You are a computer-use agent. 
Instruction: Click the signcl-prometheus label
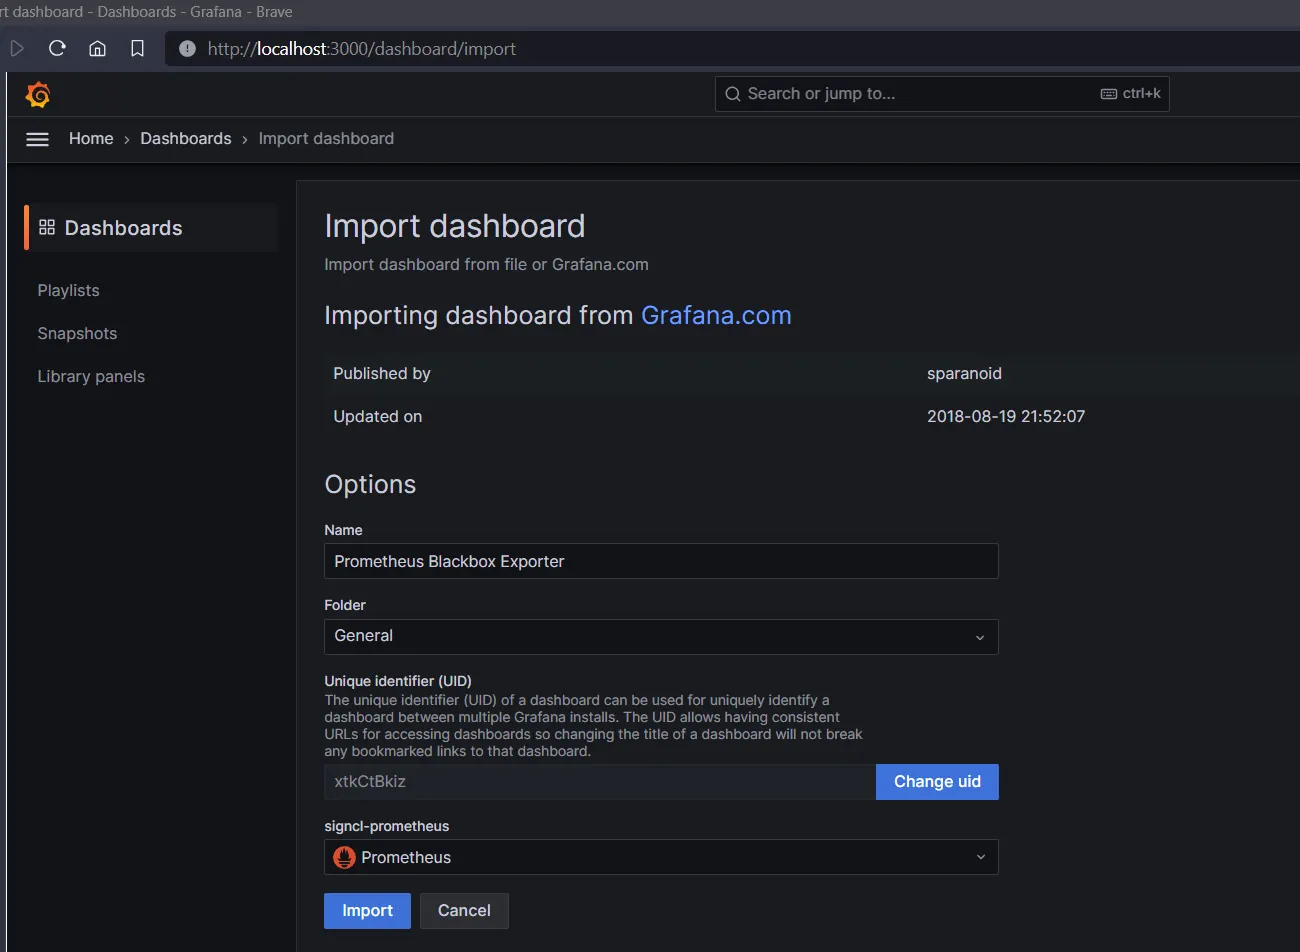[387, 826]
